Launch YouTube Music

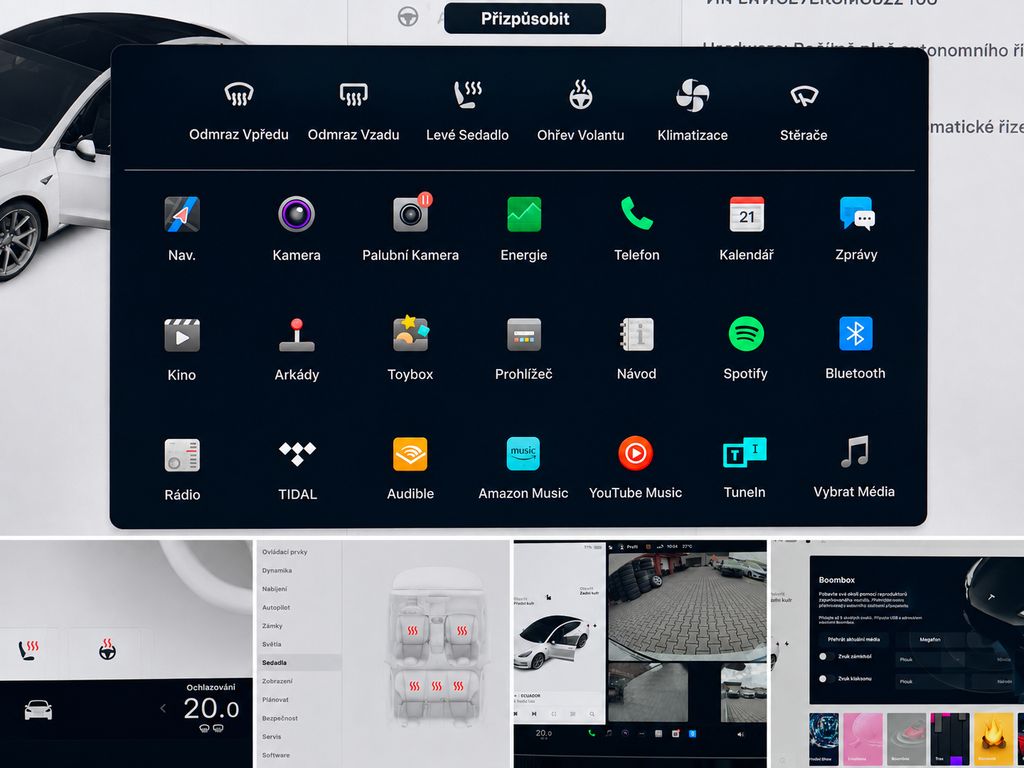[635, 468]
